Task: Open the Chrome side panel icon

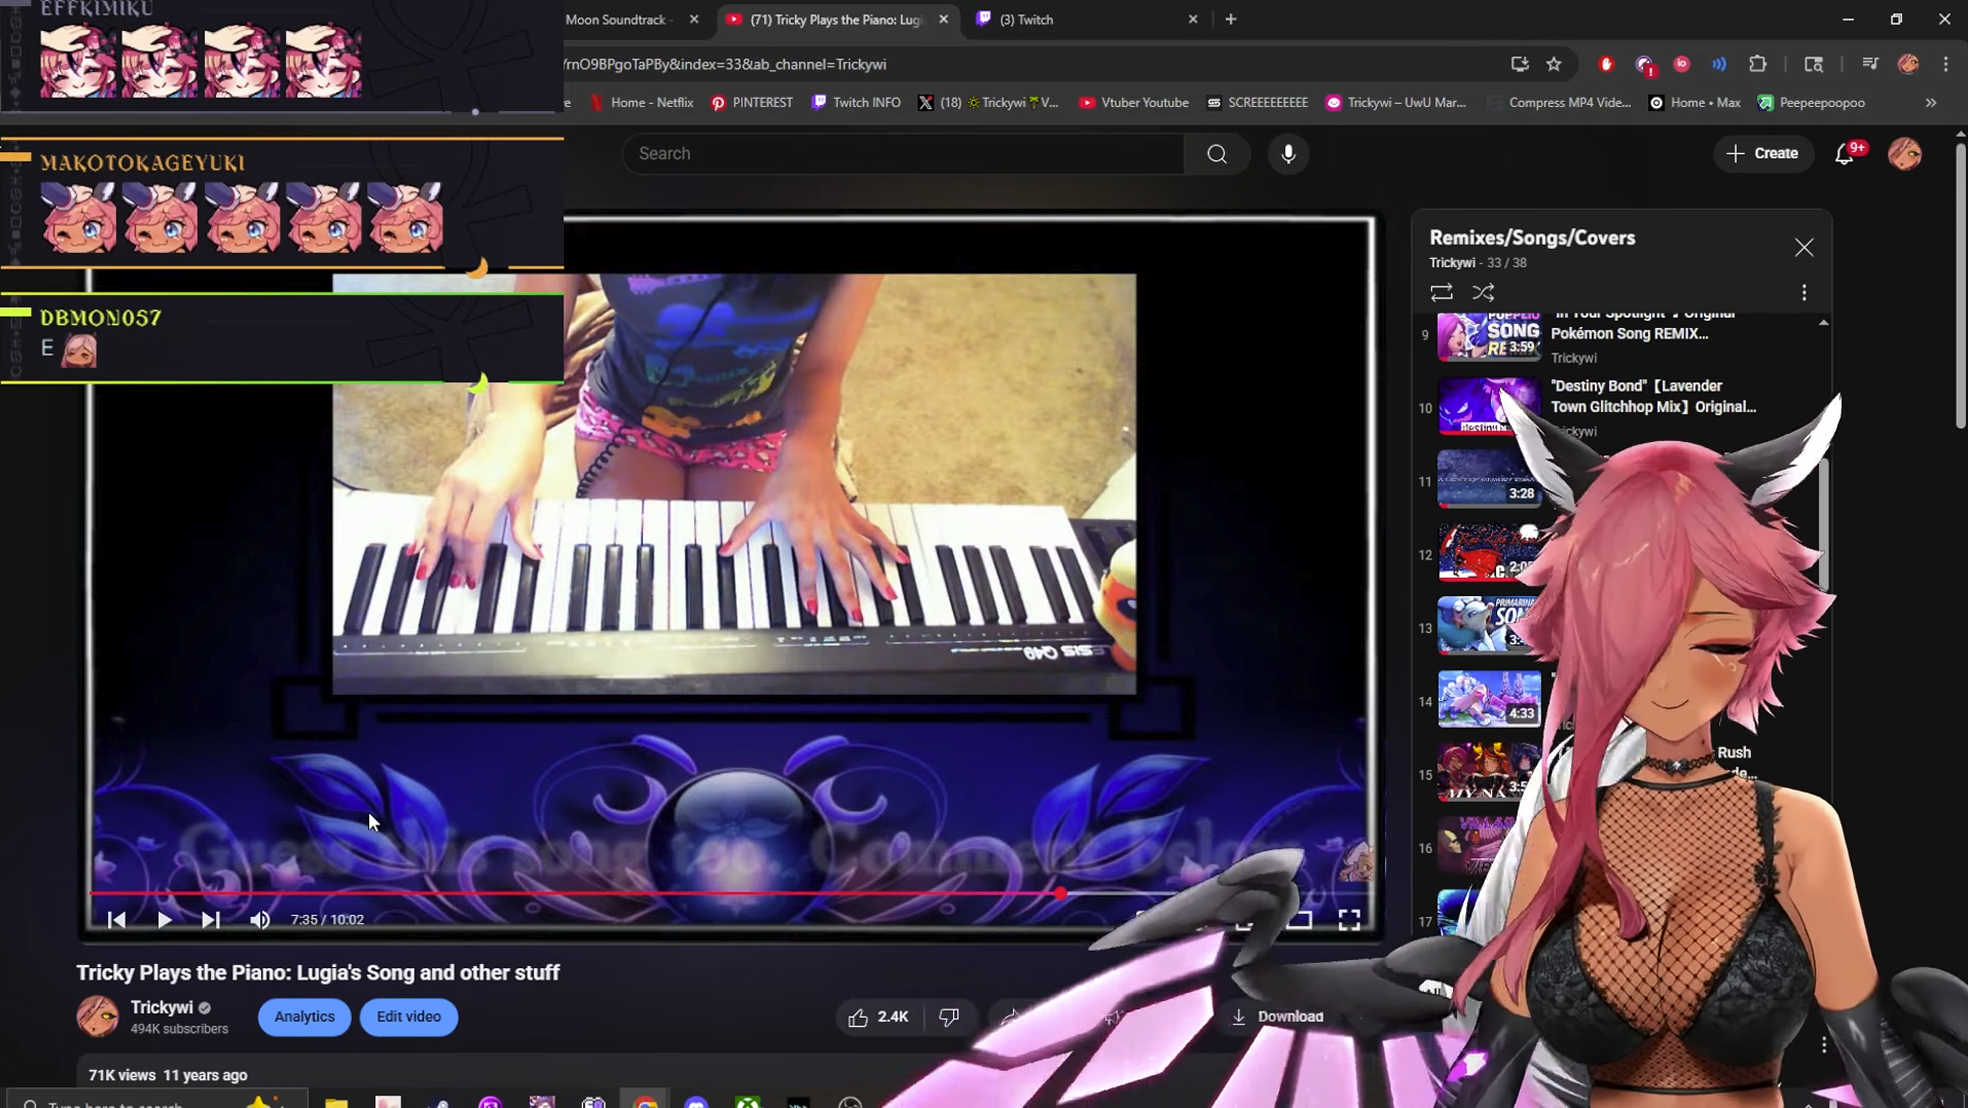Action: coord(1813,64)
